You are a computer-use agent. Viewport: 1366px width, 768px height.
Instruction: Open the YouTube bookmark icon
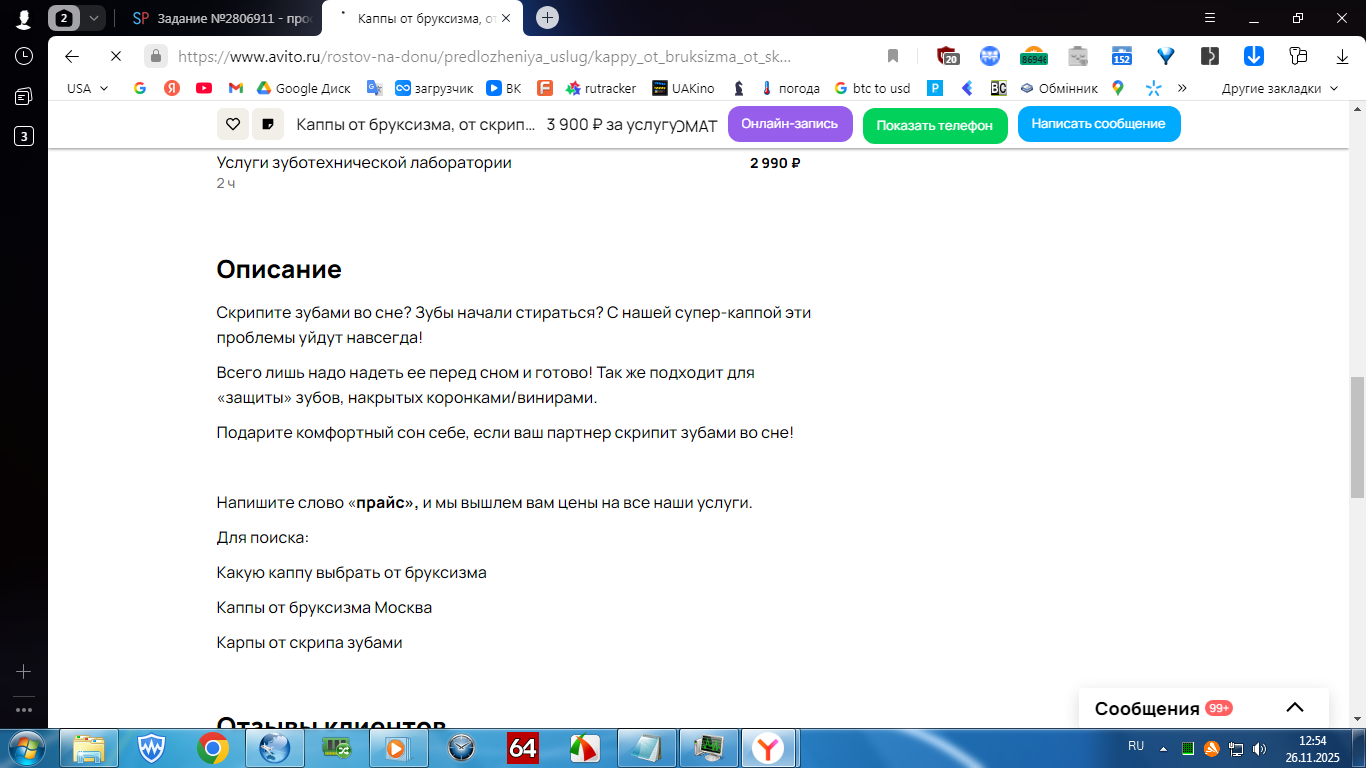(x=204, y=88)
